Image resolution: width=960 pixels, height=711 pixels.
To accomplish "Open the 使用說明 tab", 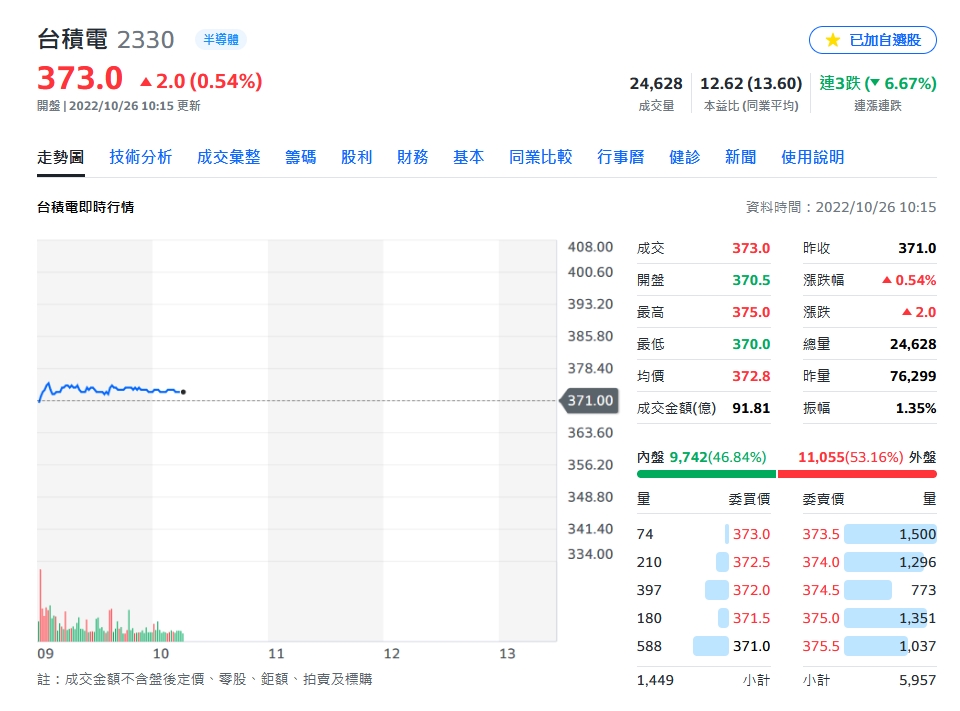I will [x=812, y=157].
